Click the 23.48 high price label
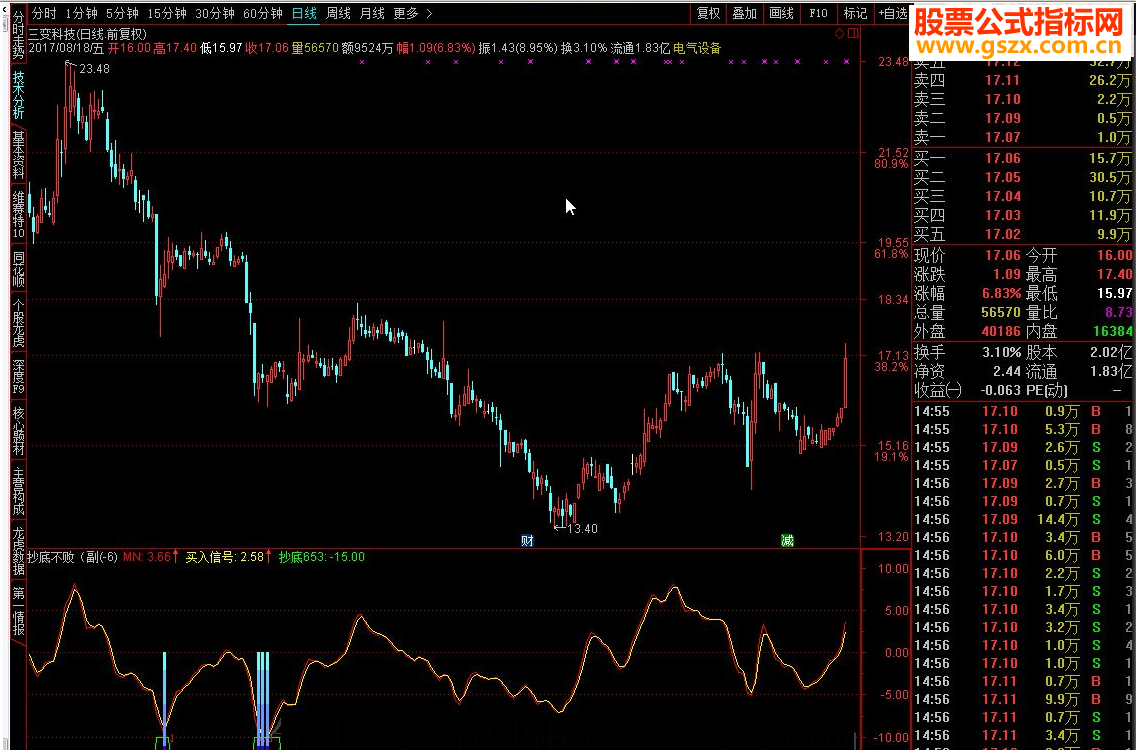The width and height of the screenshot is (1136, 750). pyautogui.click(x=94, y=69)
